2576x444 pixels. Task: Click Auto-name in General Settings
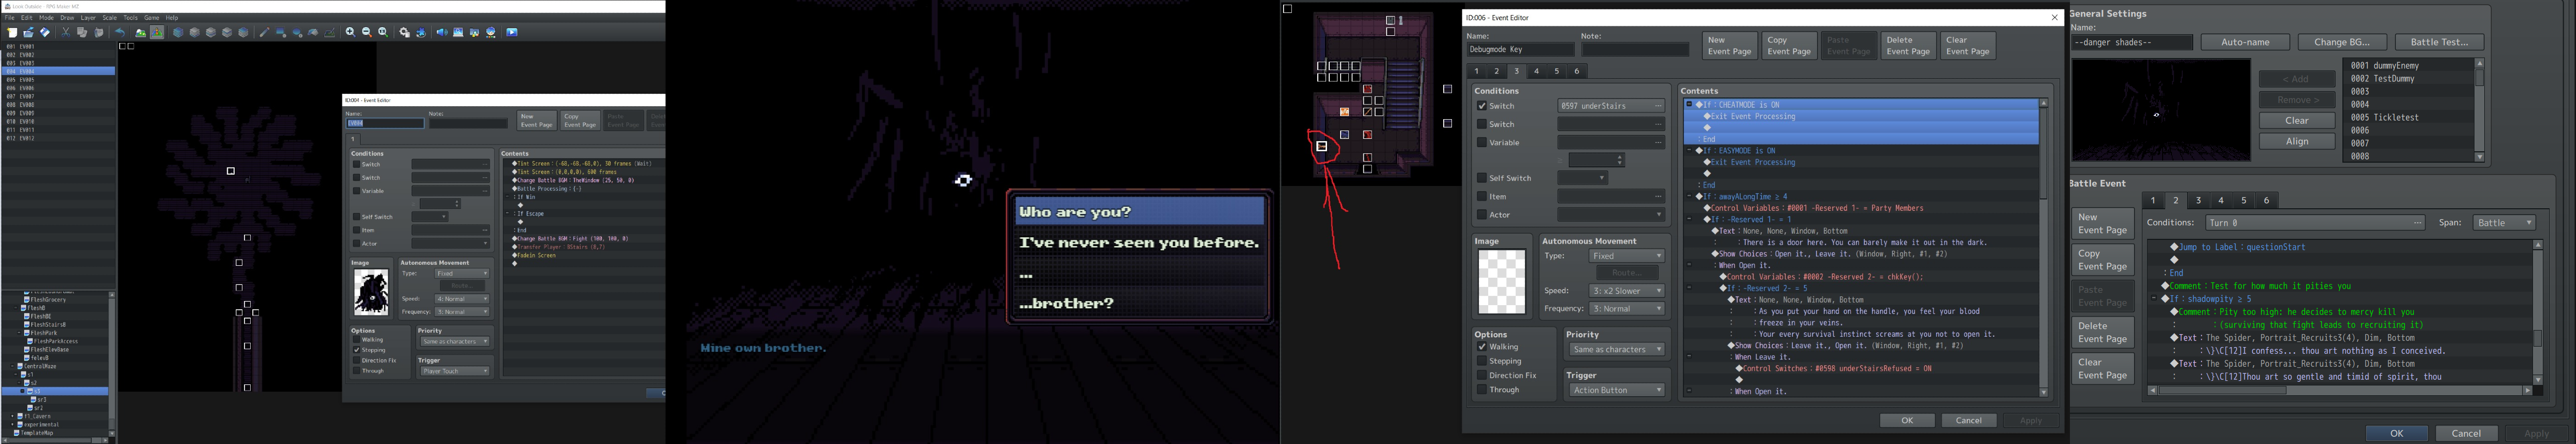tap(2245, 42)
